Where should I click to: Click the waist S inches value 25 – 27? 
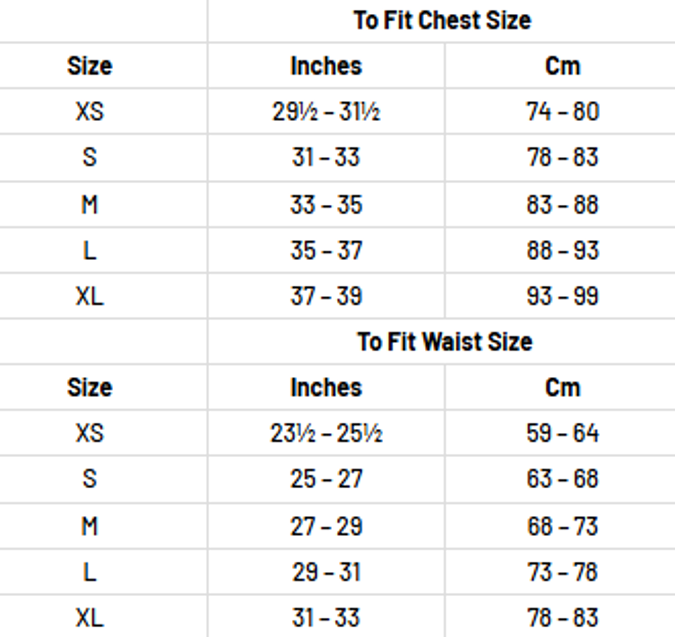tap(326, 480)
